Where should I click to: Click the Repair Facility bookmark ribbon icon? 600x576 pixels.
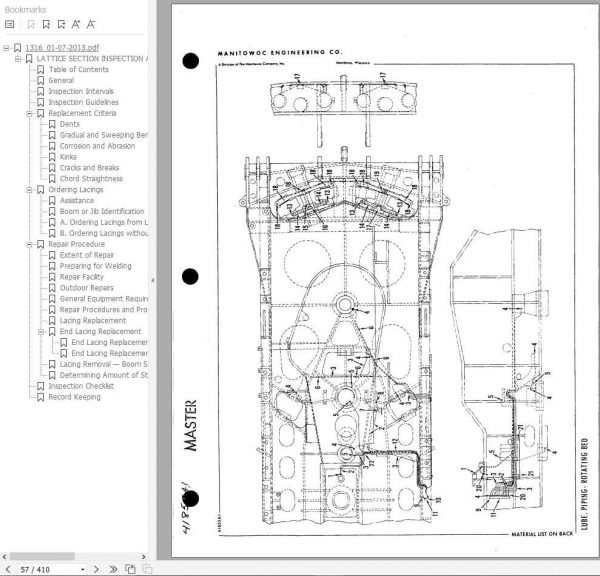(x=52, y=277)
